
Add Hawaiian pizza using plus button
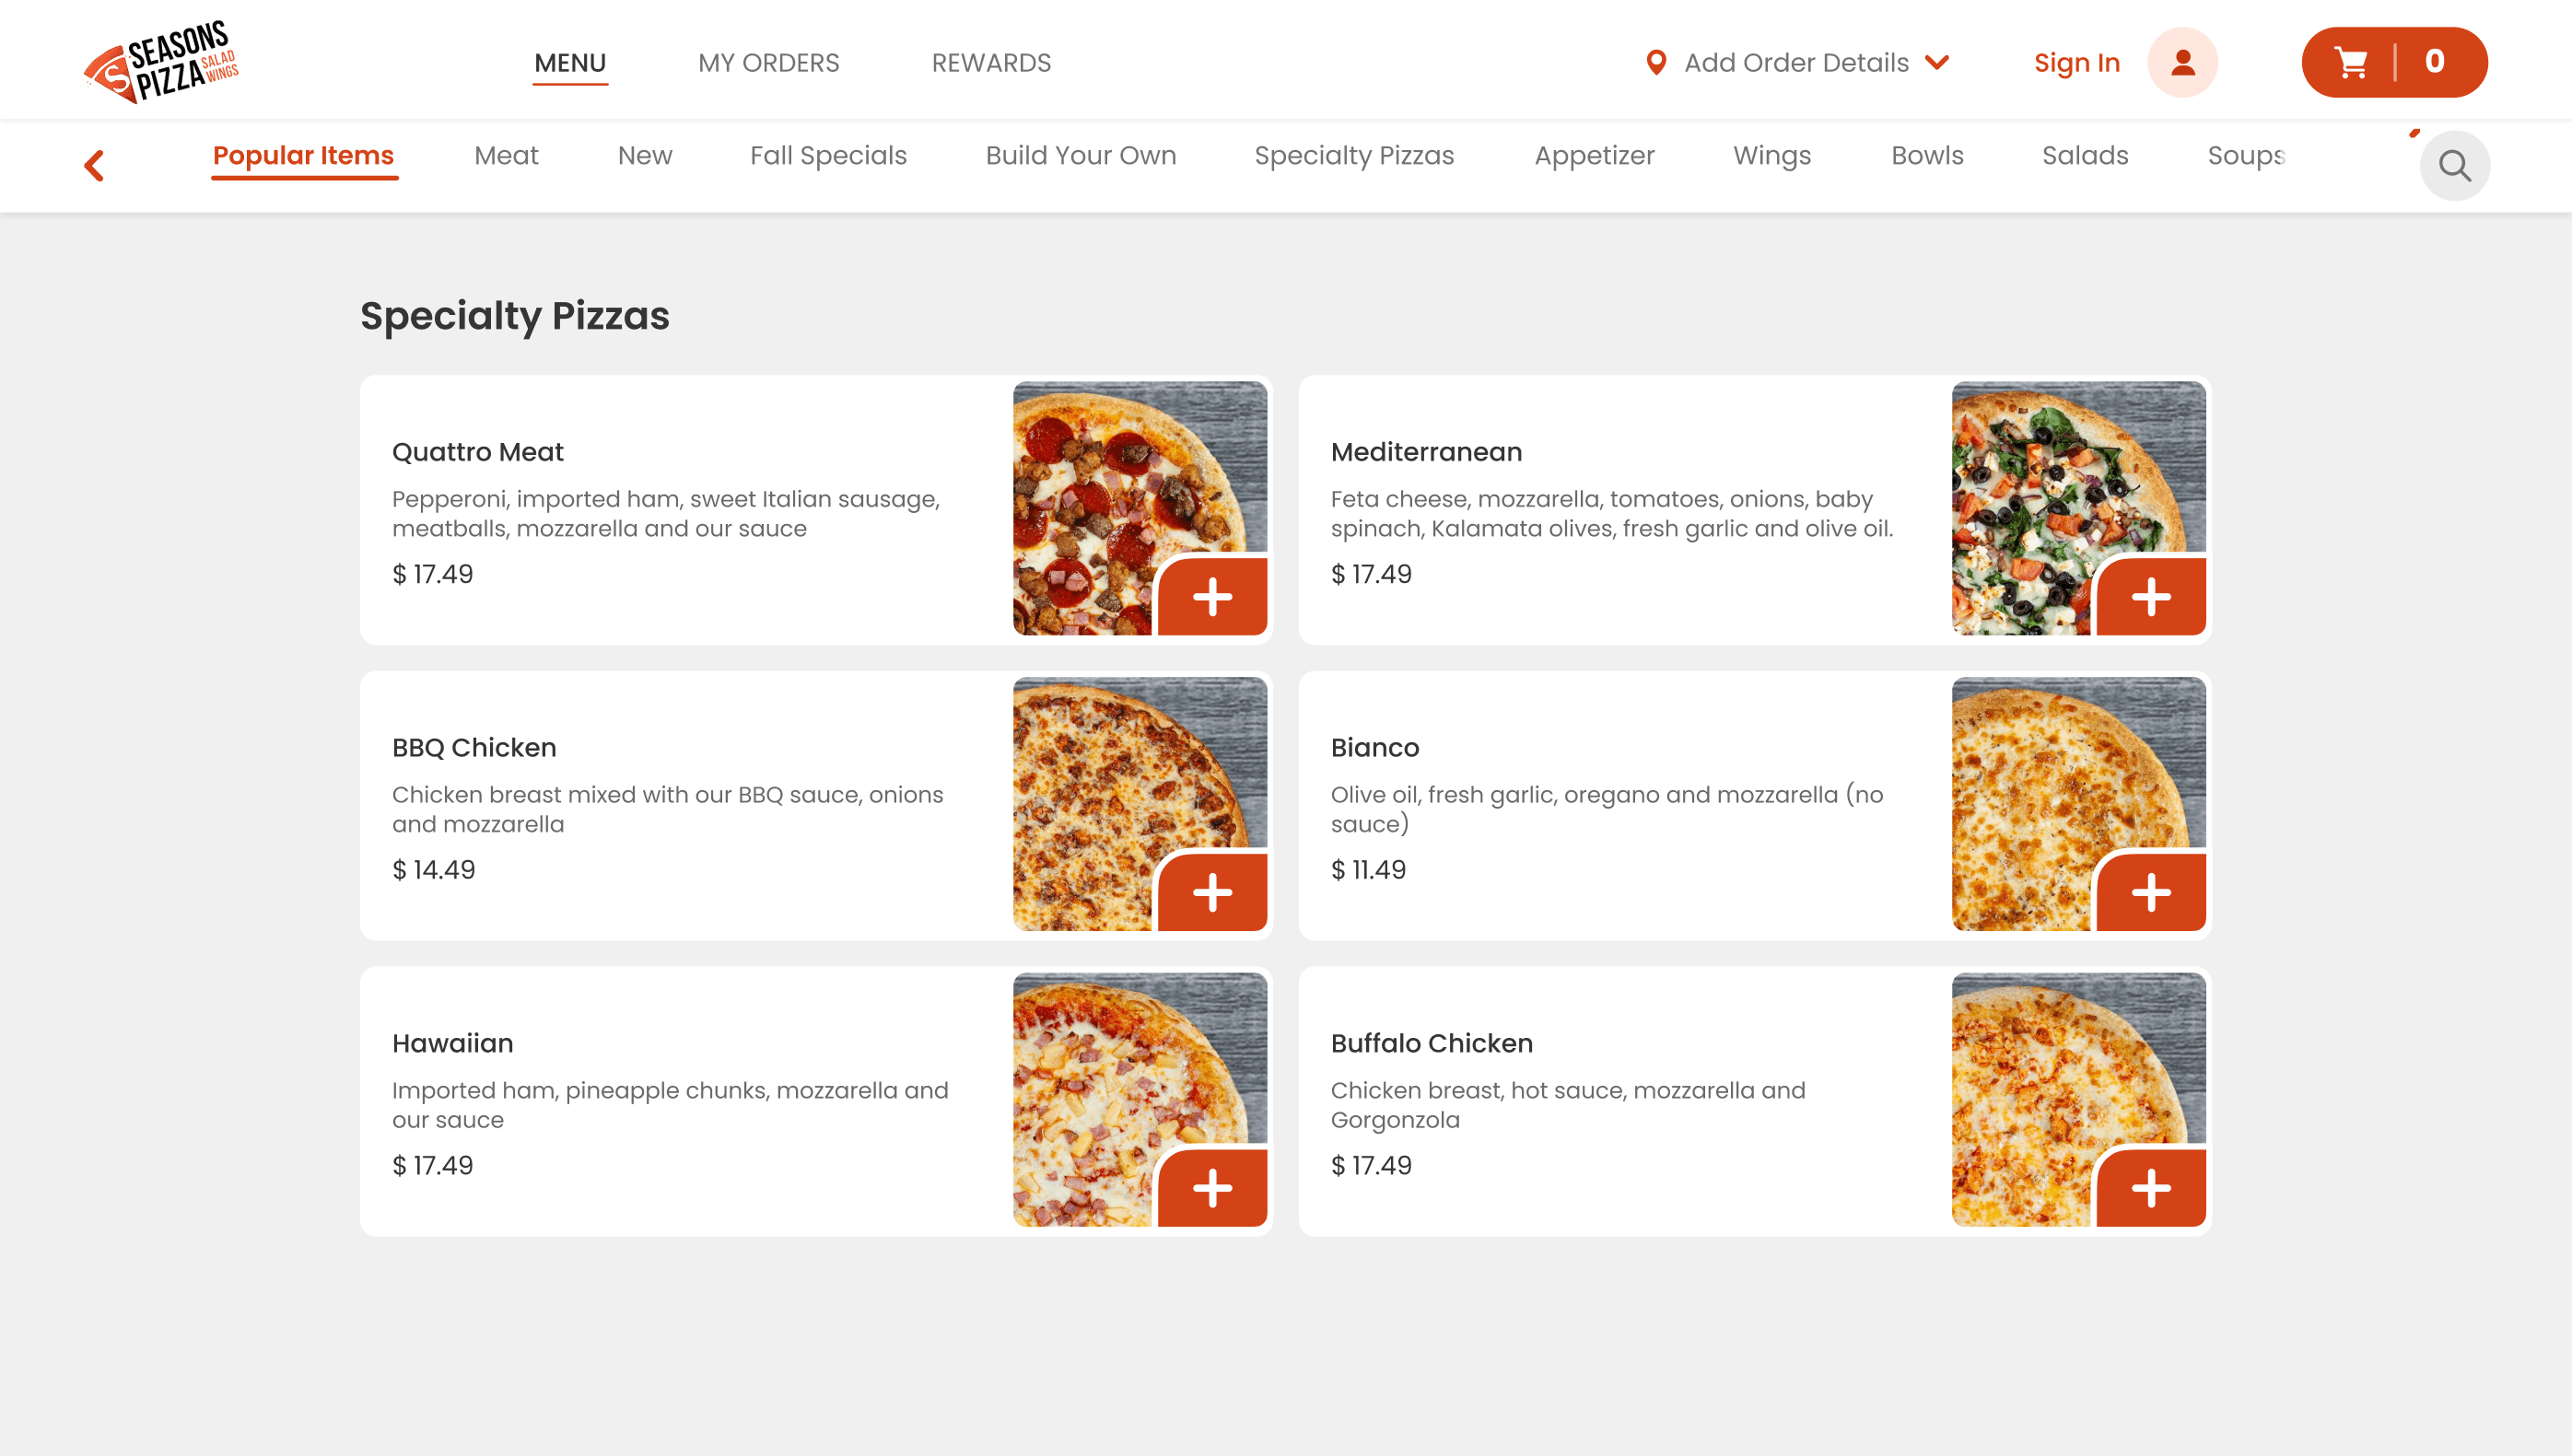coord(1212,1188)
